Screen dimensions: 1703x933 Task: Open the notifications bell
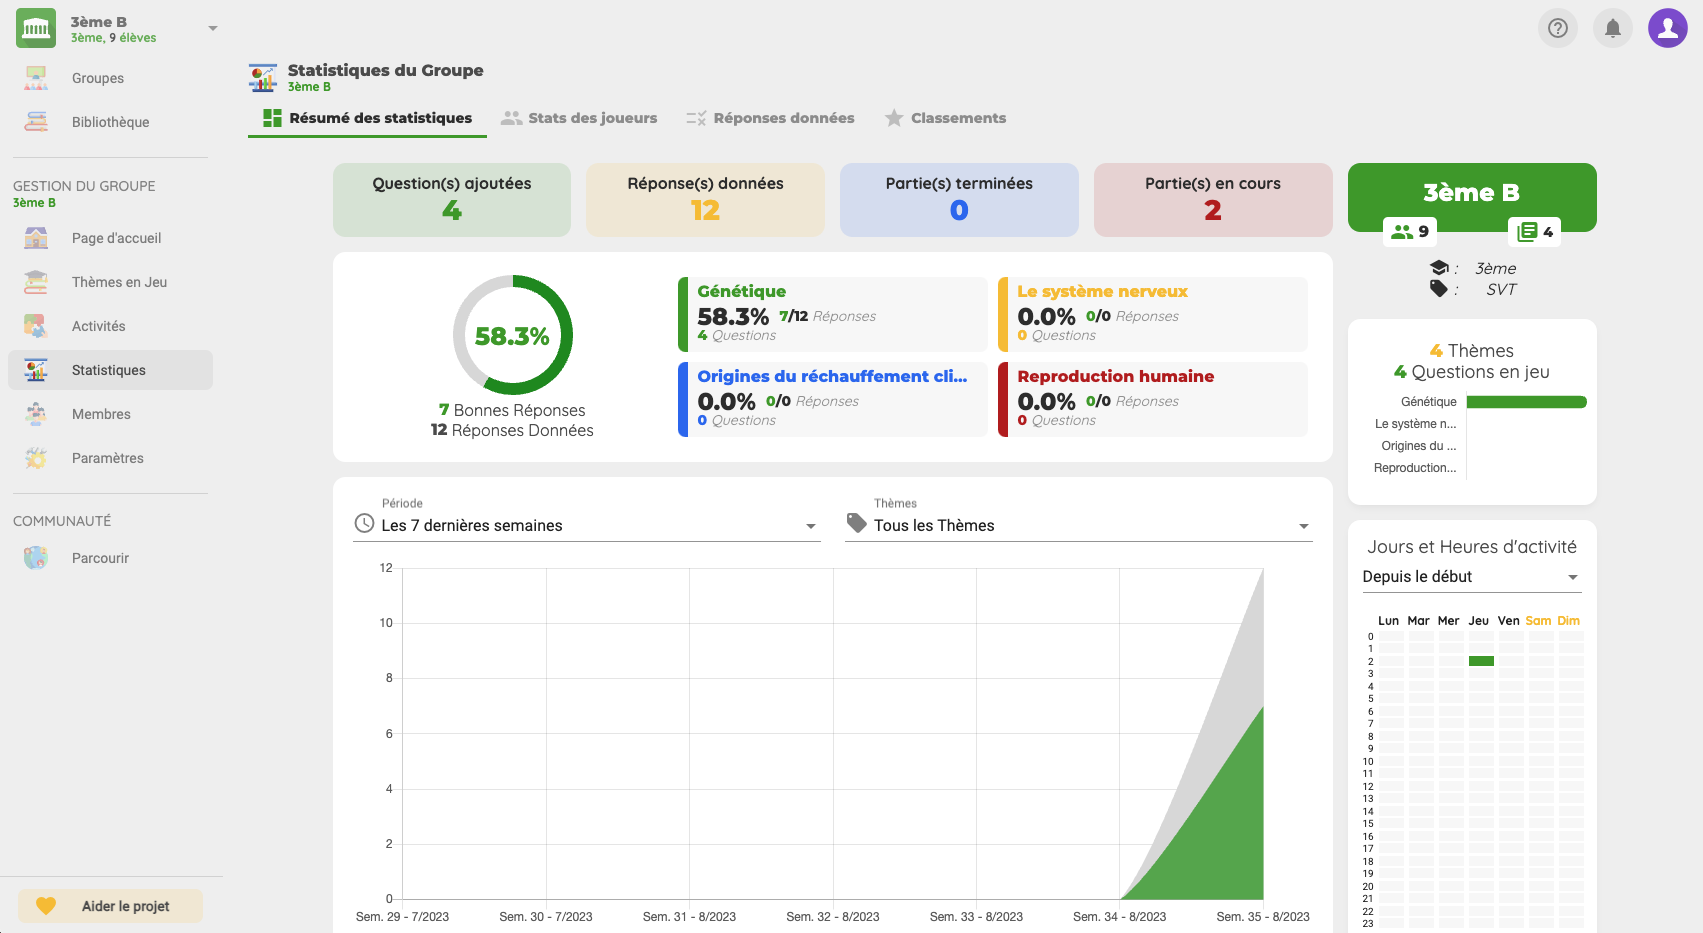point(1612,28)
